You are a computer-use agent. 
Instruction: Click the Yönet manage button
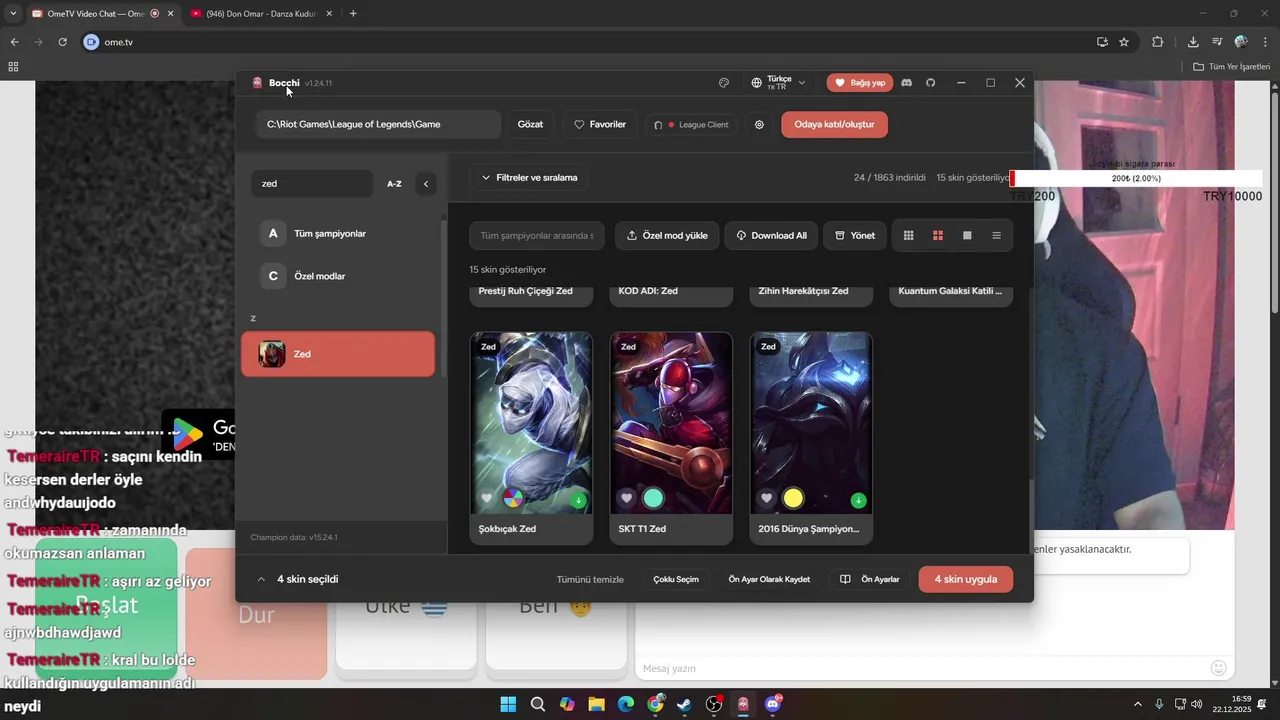click(854, 236)
